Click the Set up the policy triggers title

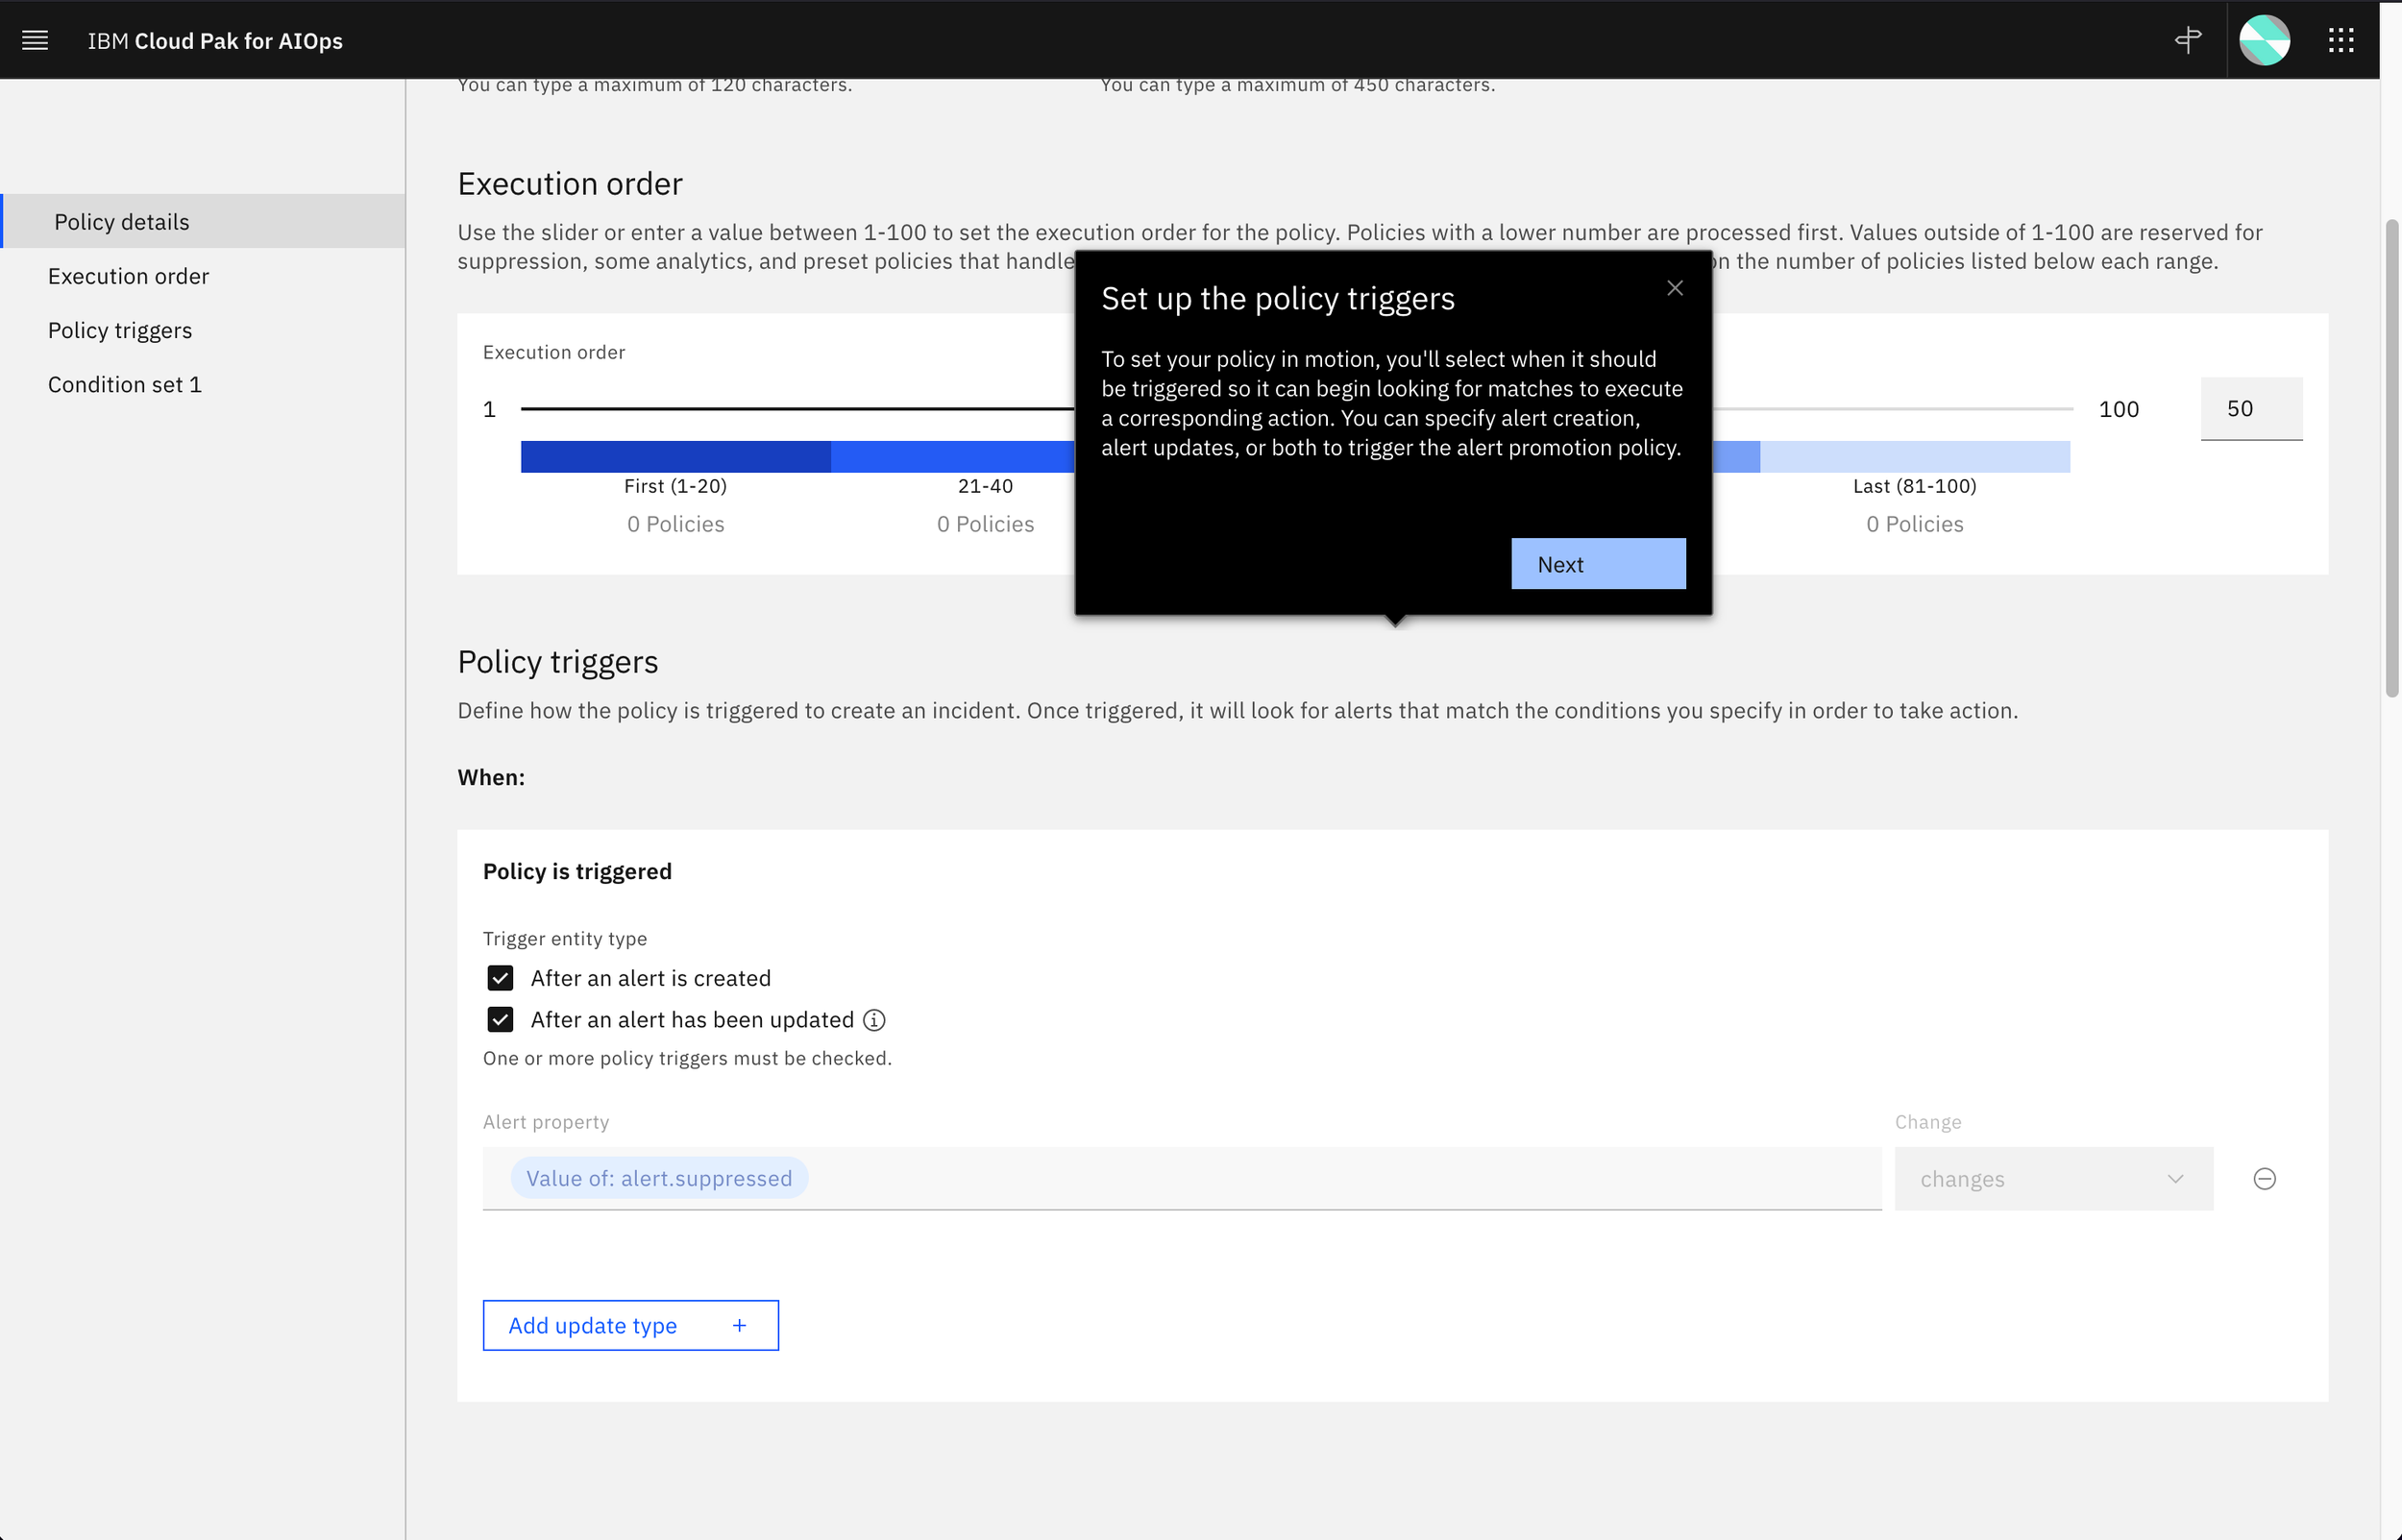[x=1277, y=298]
